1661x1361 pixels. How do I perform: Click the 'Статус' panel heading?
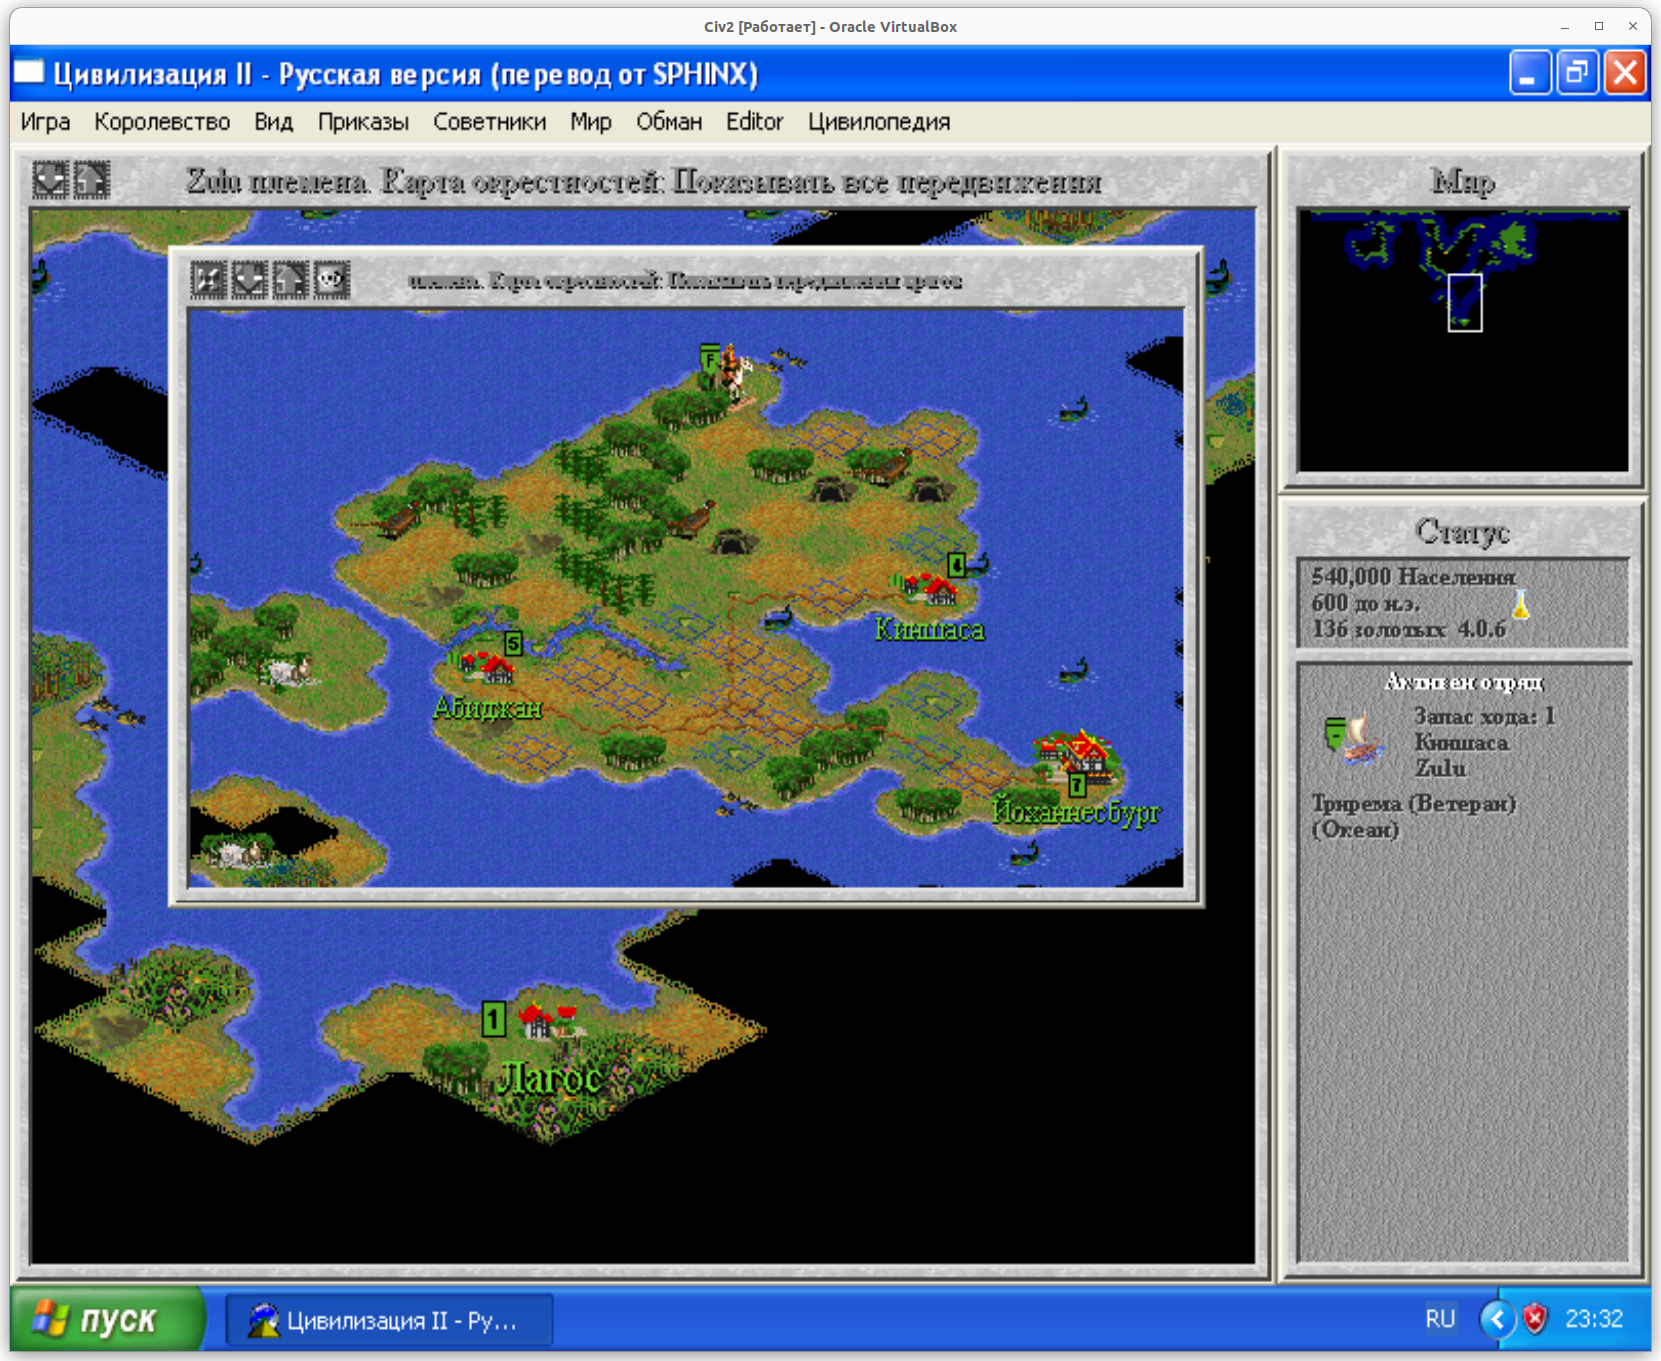[x=1462, y=531]
